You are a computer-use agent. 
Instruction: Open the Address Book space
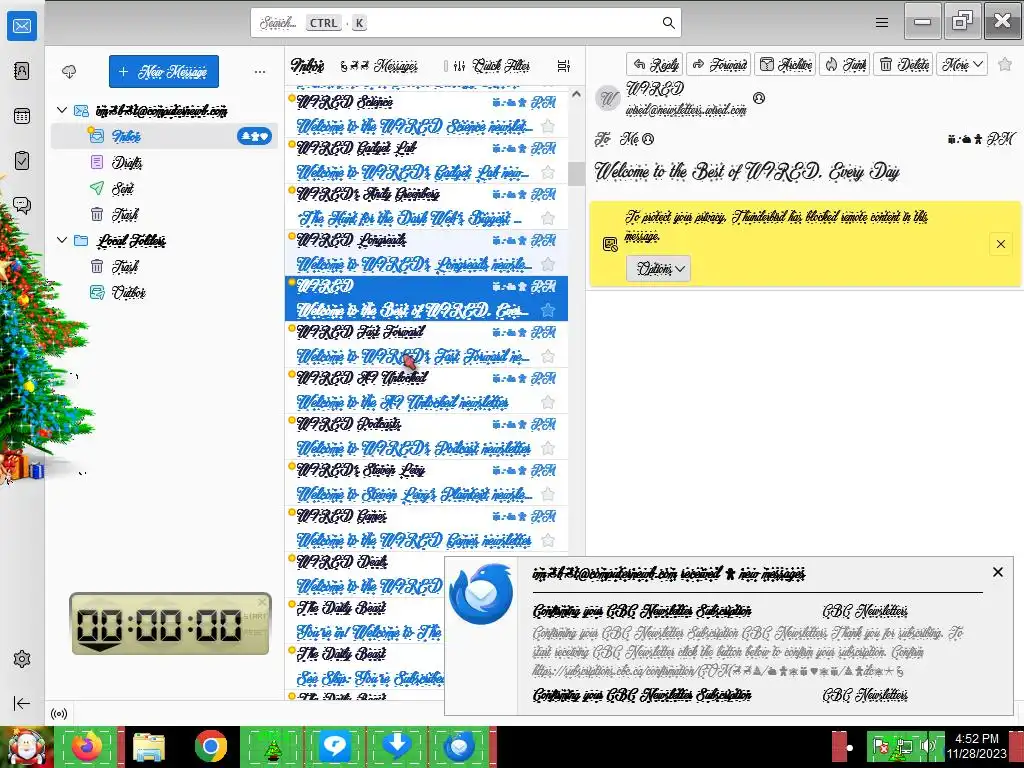click(22, 71)
